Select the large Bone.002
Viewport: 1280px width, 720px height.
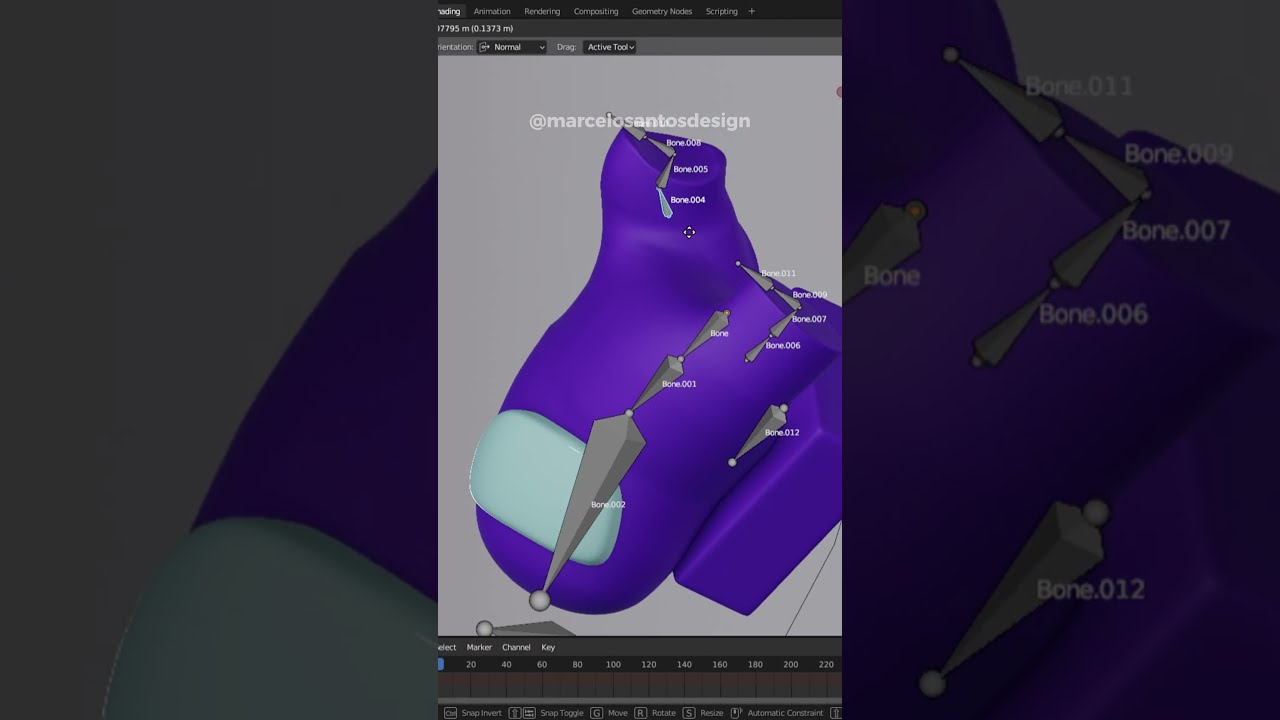[x=598, y=480]
